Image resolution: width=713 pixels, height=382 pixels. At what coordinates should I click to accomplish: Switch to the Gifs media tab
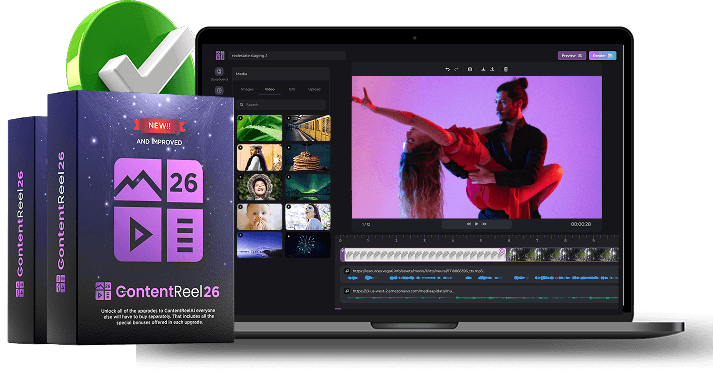292,89
